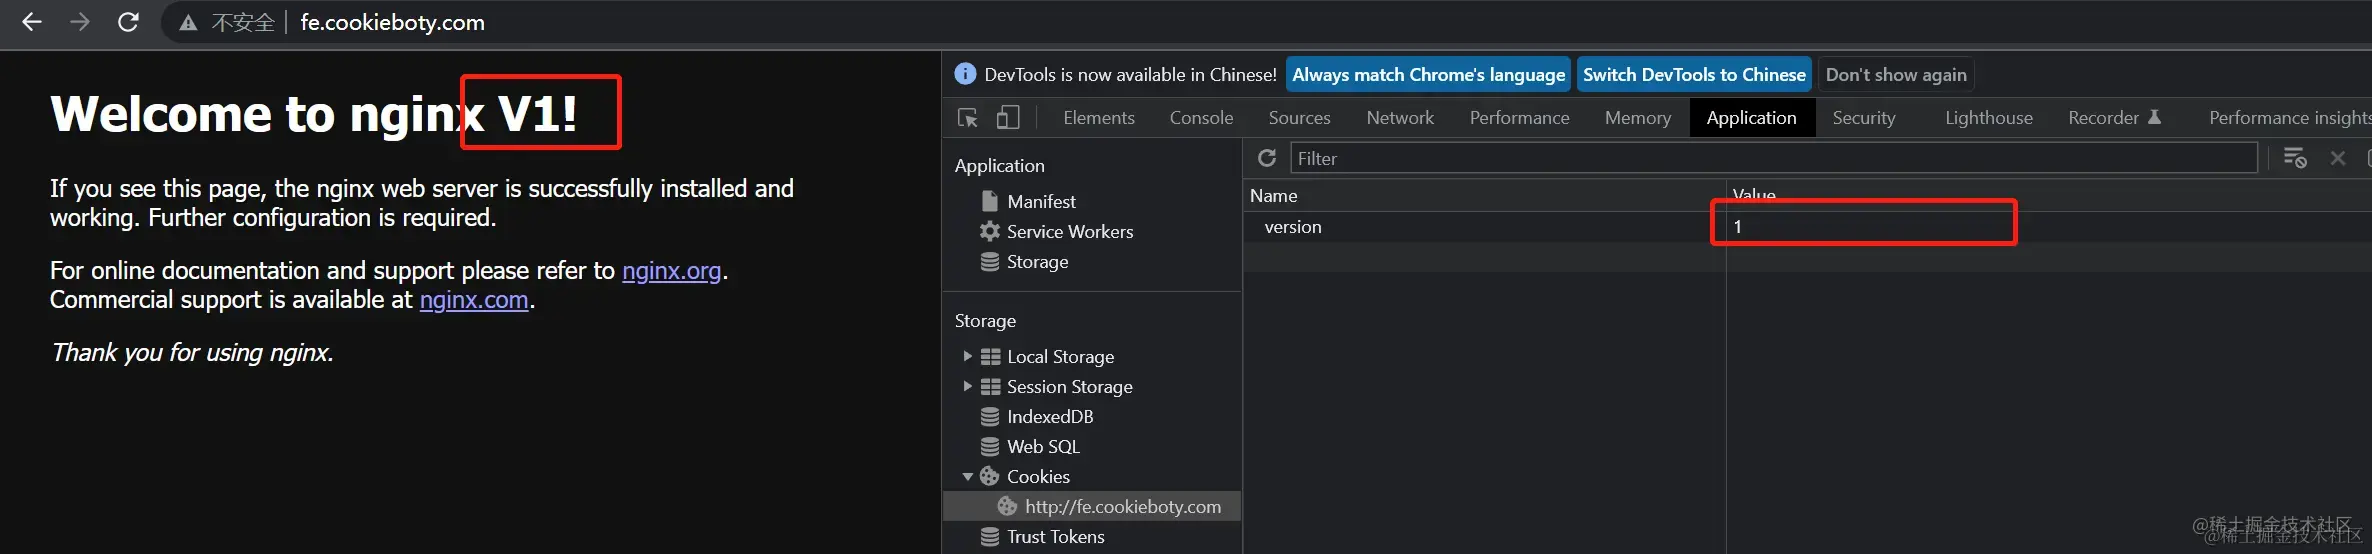Click the cookie Filter input field
This screenshot has height=554, width=2372.
coord(1773,158)
